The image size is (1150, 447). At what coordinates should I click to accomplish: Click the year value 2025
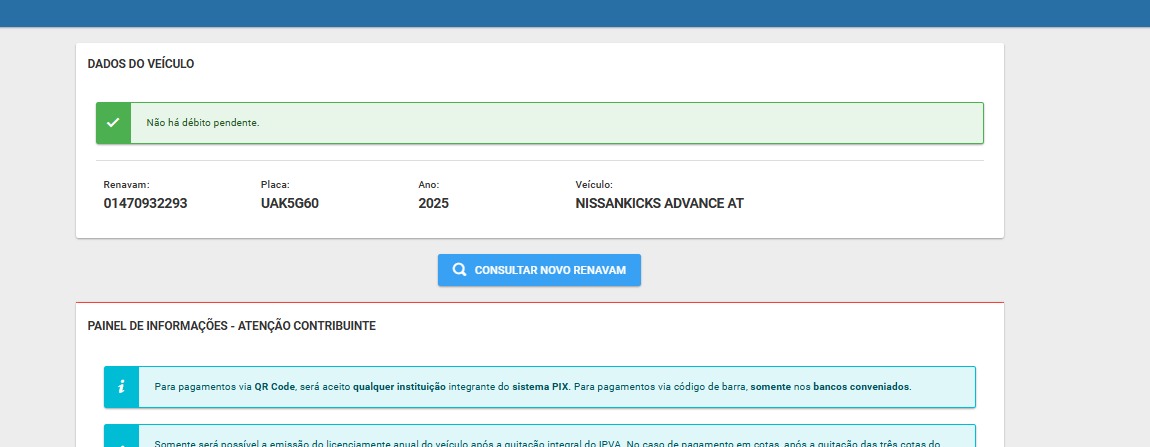(433, 203)
